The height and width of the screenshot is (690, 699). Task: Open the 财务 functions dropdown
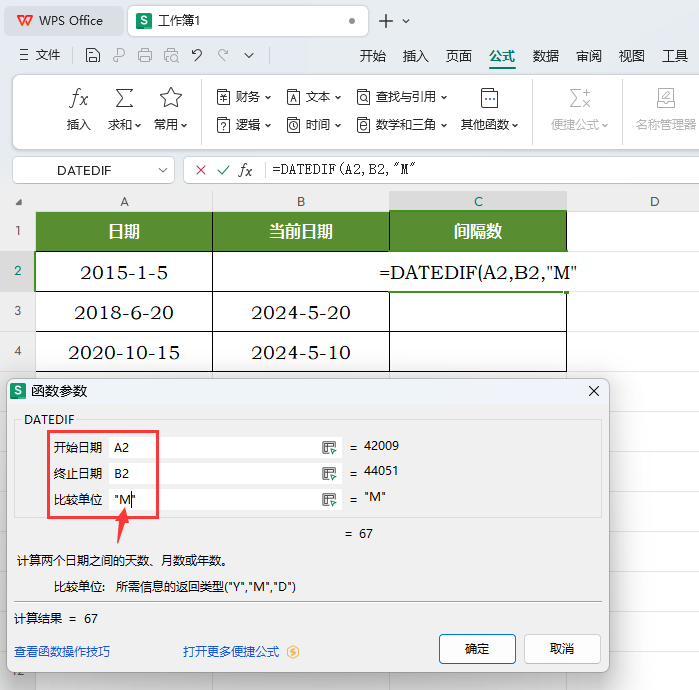click(243, 97)
